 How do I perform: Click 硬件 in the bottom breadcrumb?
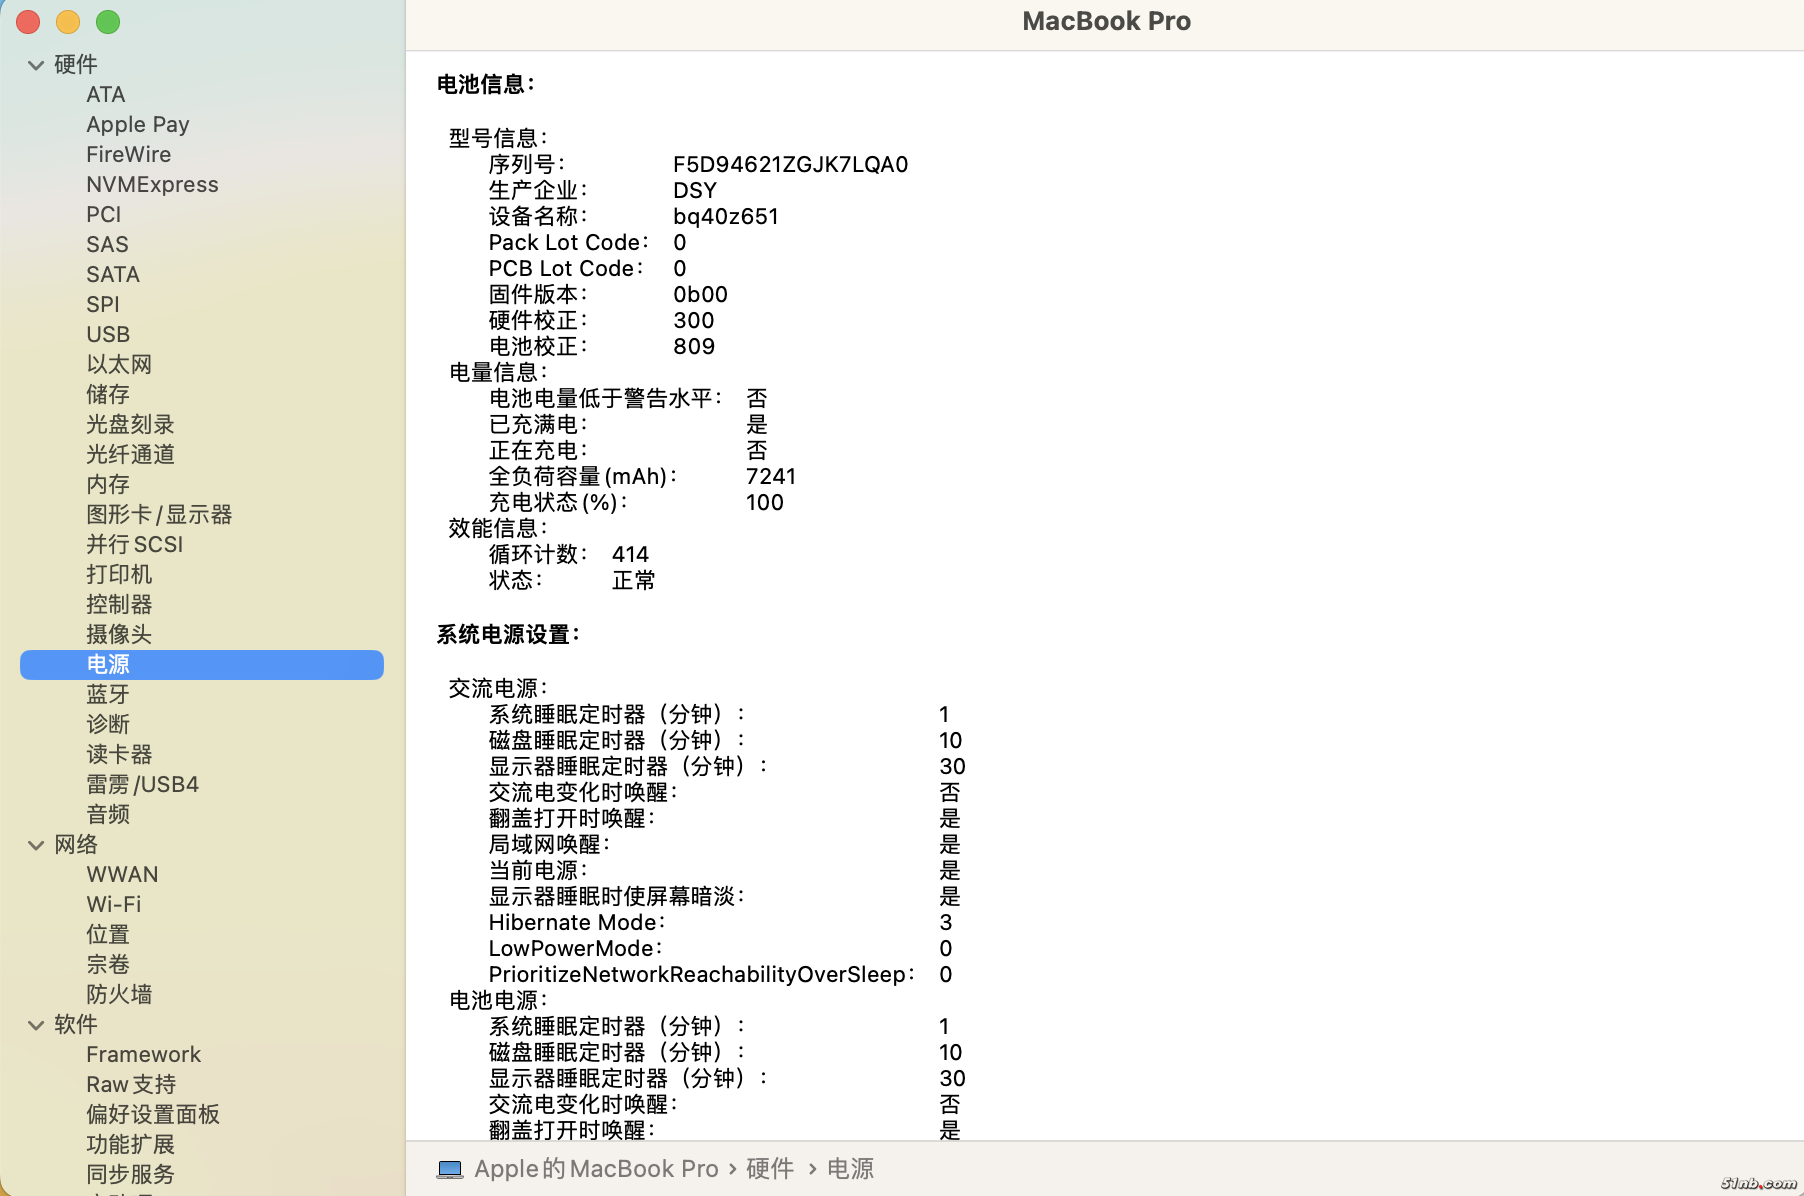point(770,1168)
